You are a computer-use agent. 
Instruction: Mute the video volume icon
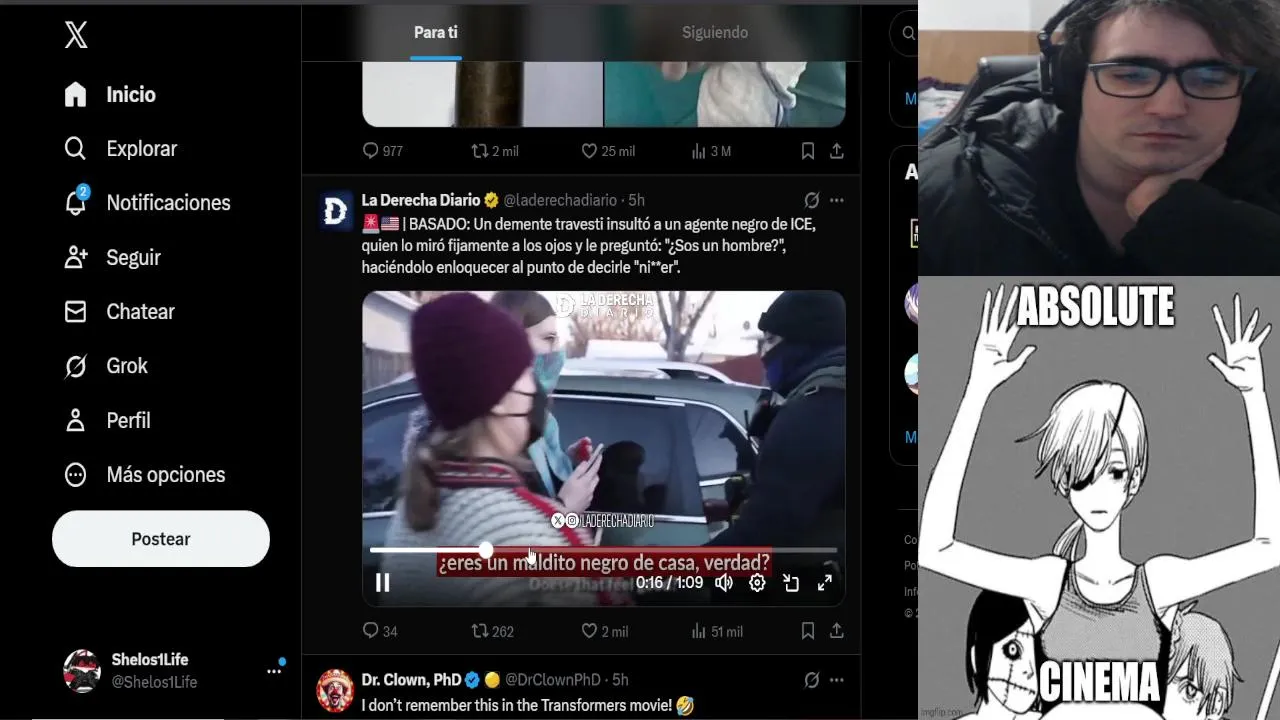click(x=724, y=583)
